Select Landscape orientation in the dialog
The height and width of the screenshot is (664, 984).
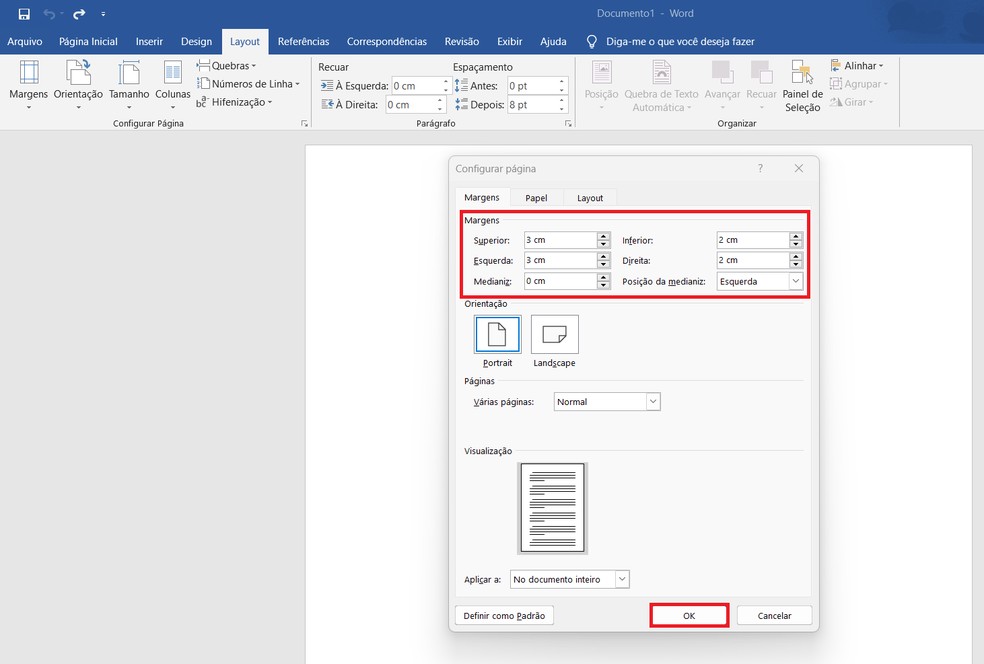[x=554, y=334]
